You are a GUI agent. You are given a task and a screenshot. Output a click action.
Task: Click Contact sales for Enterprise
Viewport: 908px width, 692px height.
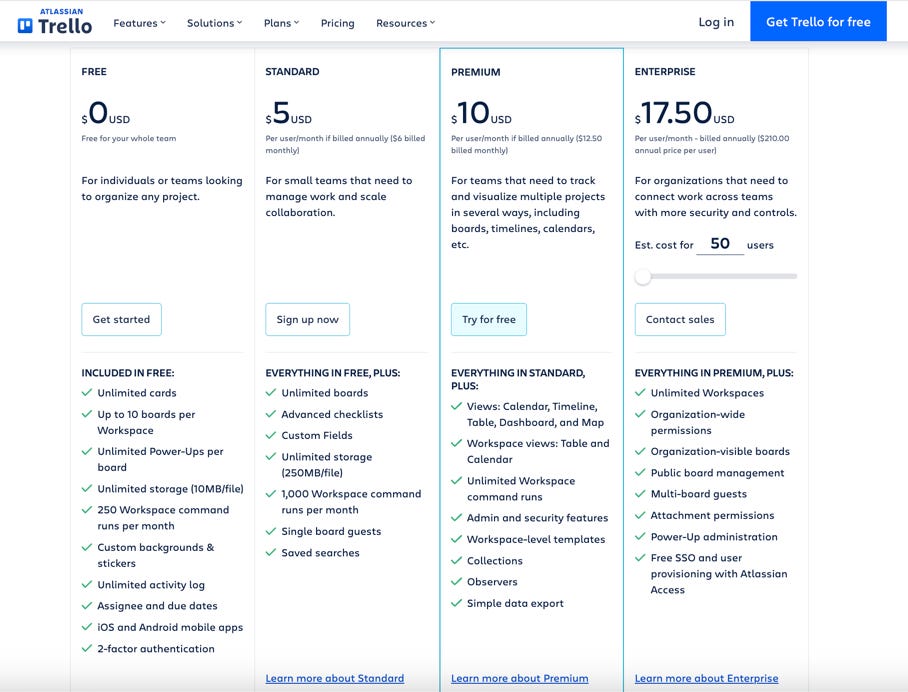tap(680, 319)
